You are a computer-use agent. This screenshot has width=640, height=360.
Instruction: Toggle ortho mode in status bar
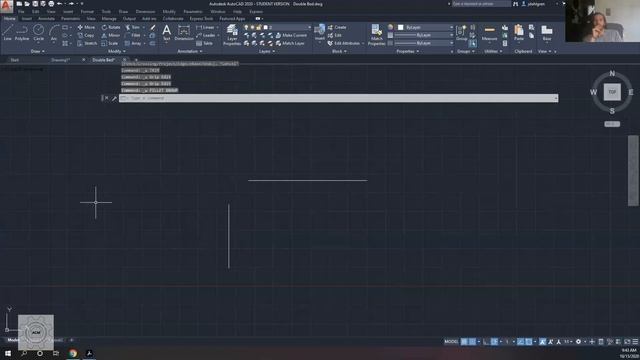tap(485, 342)
